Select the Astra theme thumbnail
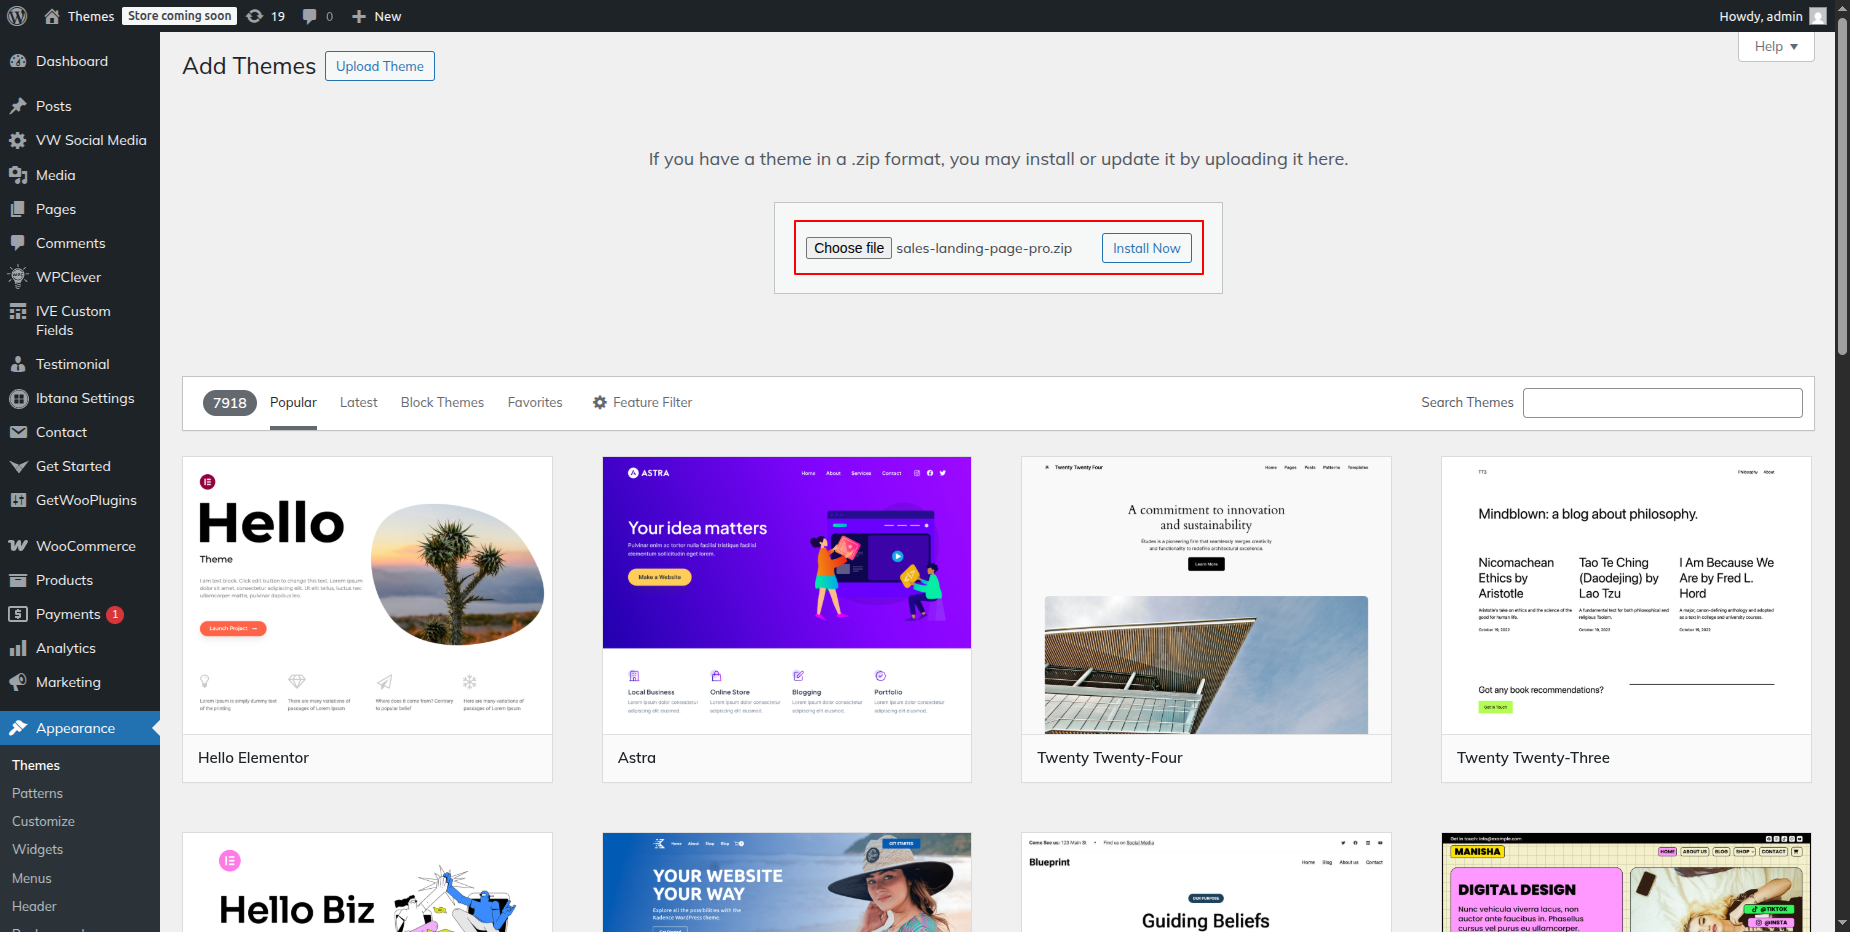The image size is (1850, 932). point(786,595)
